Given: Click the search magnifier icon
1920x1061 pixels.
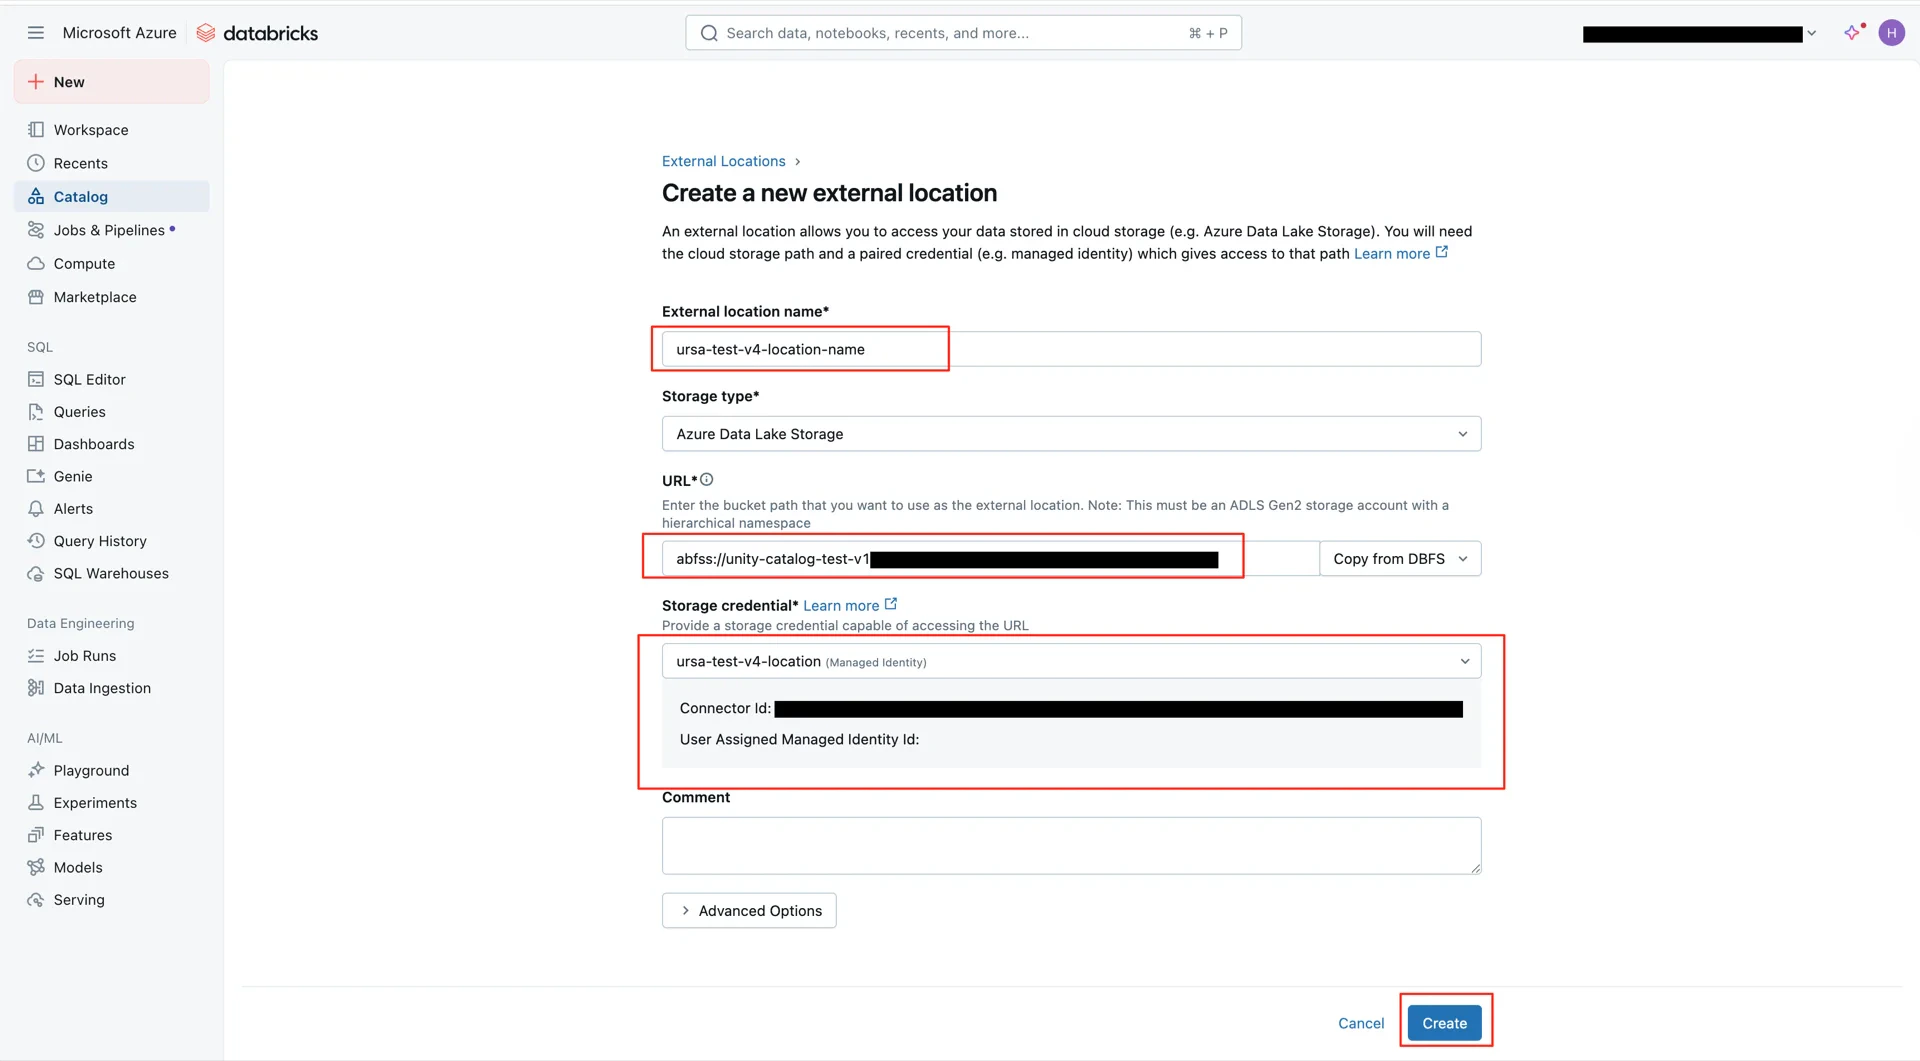Looking at the screenshot, I should (709, 33).
